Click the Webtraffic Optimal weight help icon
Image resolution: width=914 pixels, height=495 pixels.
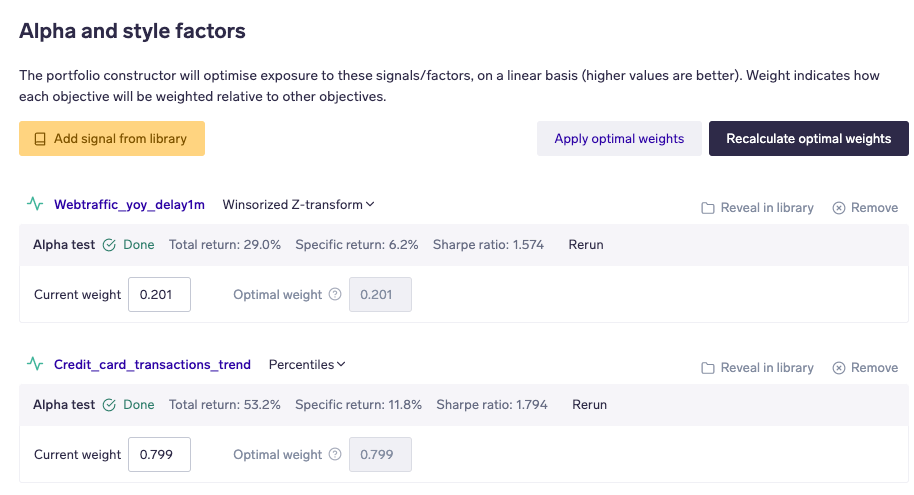[335, 295]
